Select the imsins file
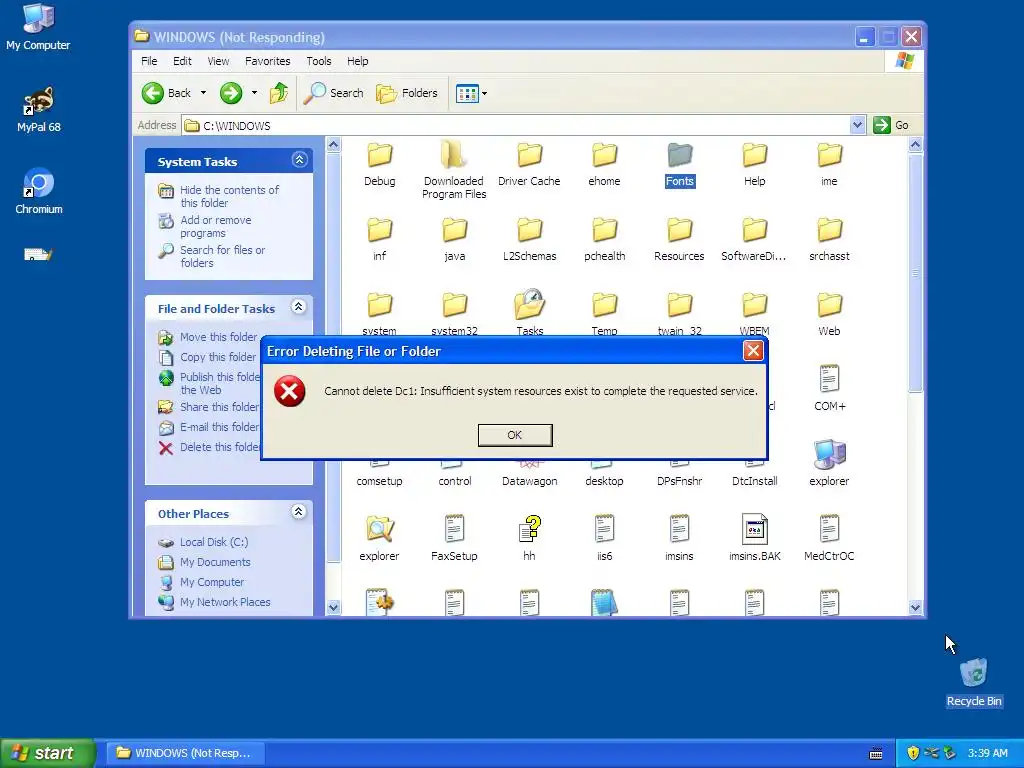Viewport: 1024px width, 768px height. (x=679, y=538)
